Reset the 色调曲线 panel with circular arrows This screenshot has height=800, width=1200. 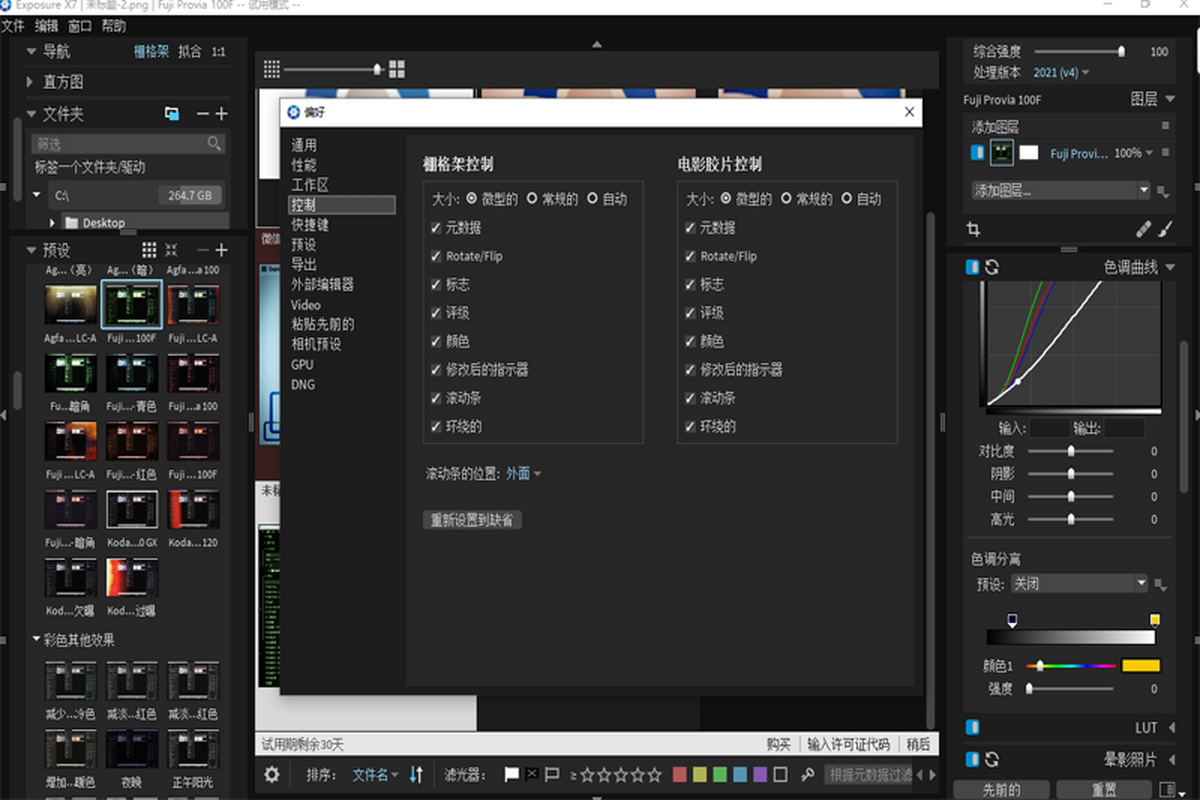click(x=992, y=267)
